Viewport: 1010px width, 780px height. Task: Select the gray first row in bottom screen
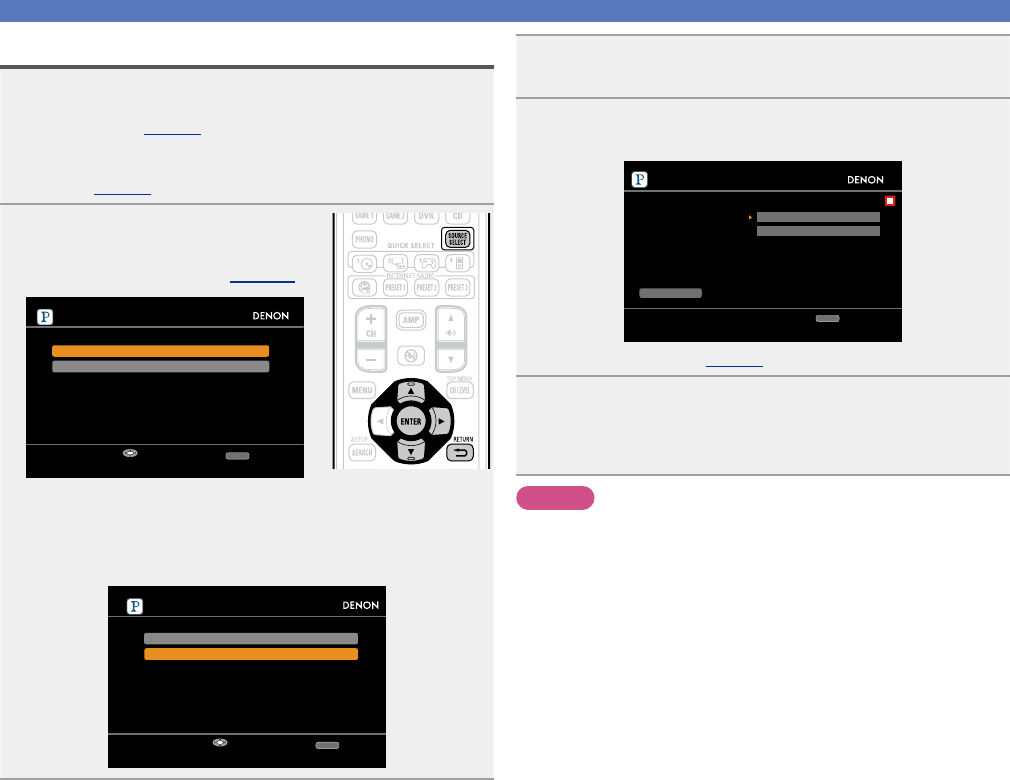point(251,638)
